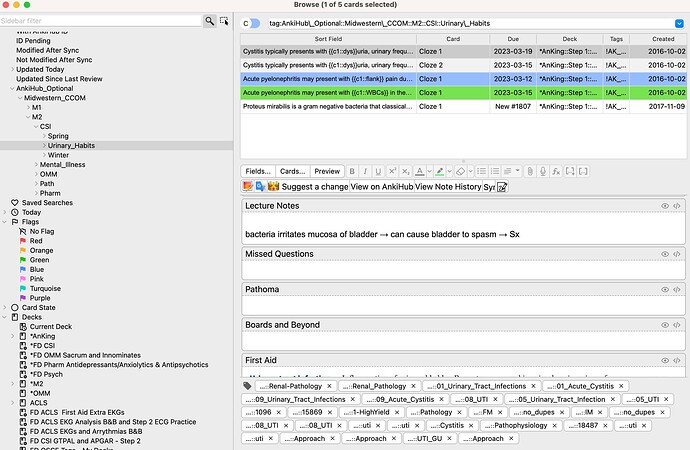Open the highlight color picker dropdown arrow
The height and width of the screenshot is (450, 690).
449,172
